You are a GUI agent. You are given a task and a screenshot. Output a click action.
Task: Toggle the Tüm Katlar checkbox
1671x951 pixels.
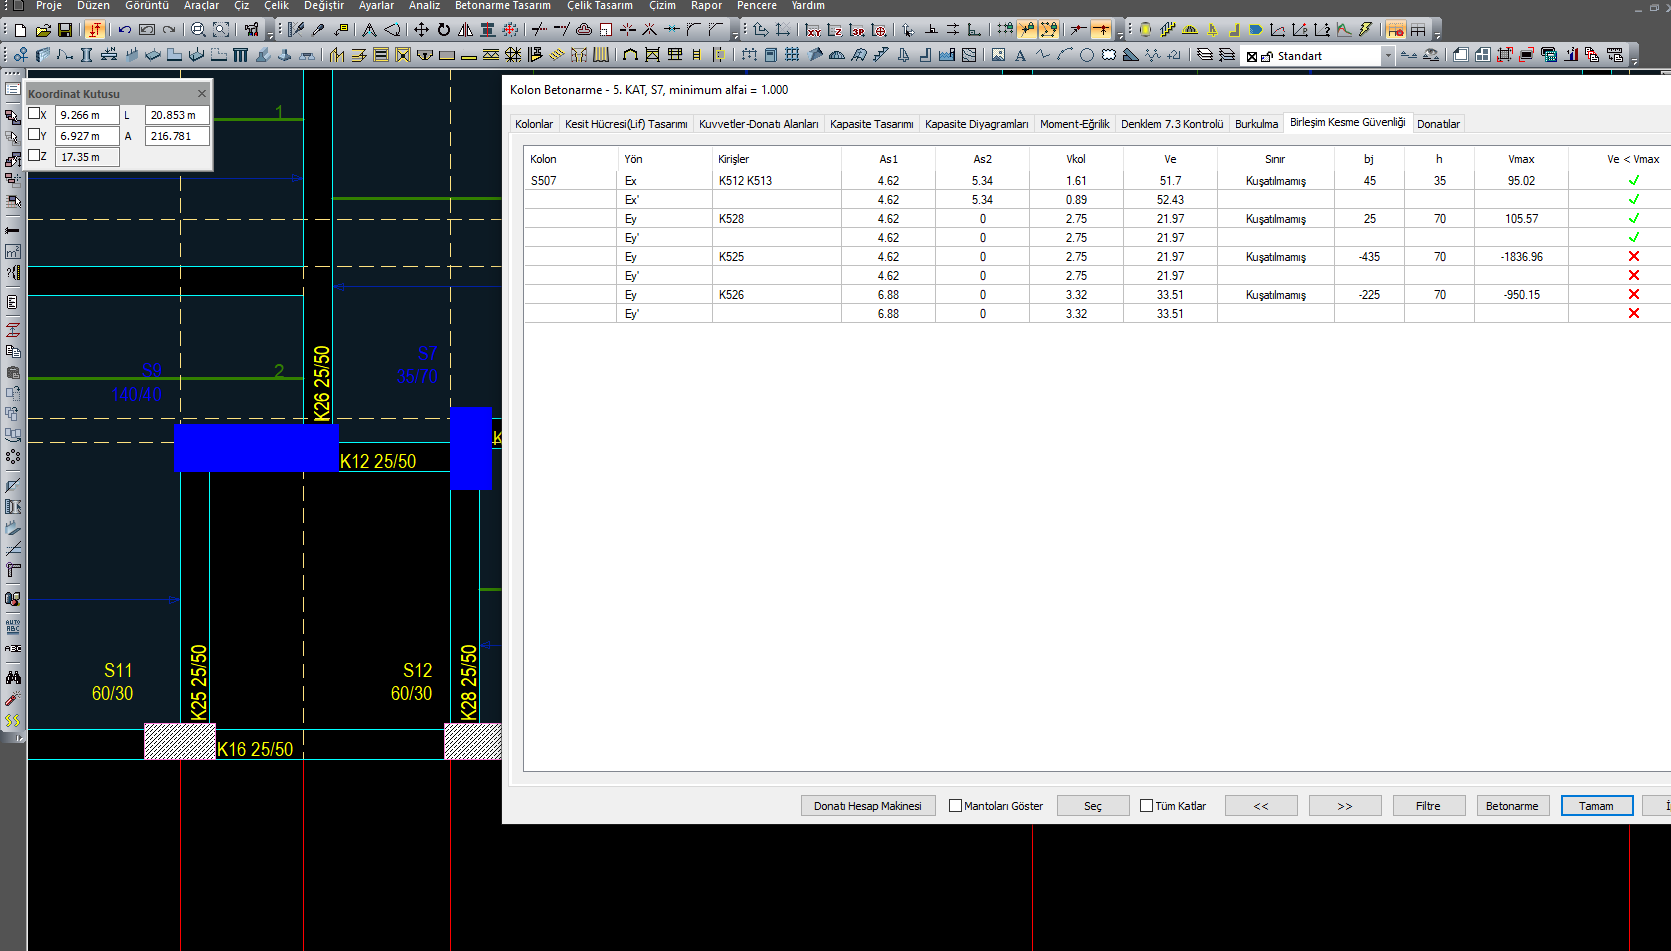pyautogui.click(x=1147, y=806)
